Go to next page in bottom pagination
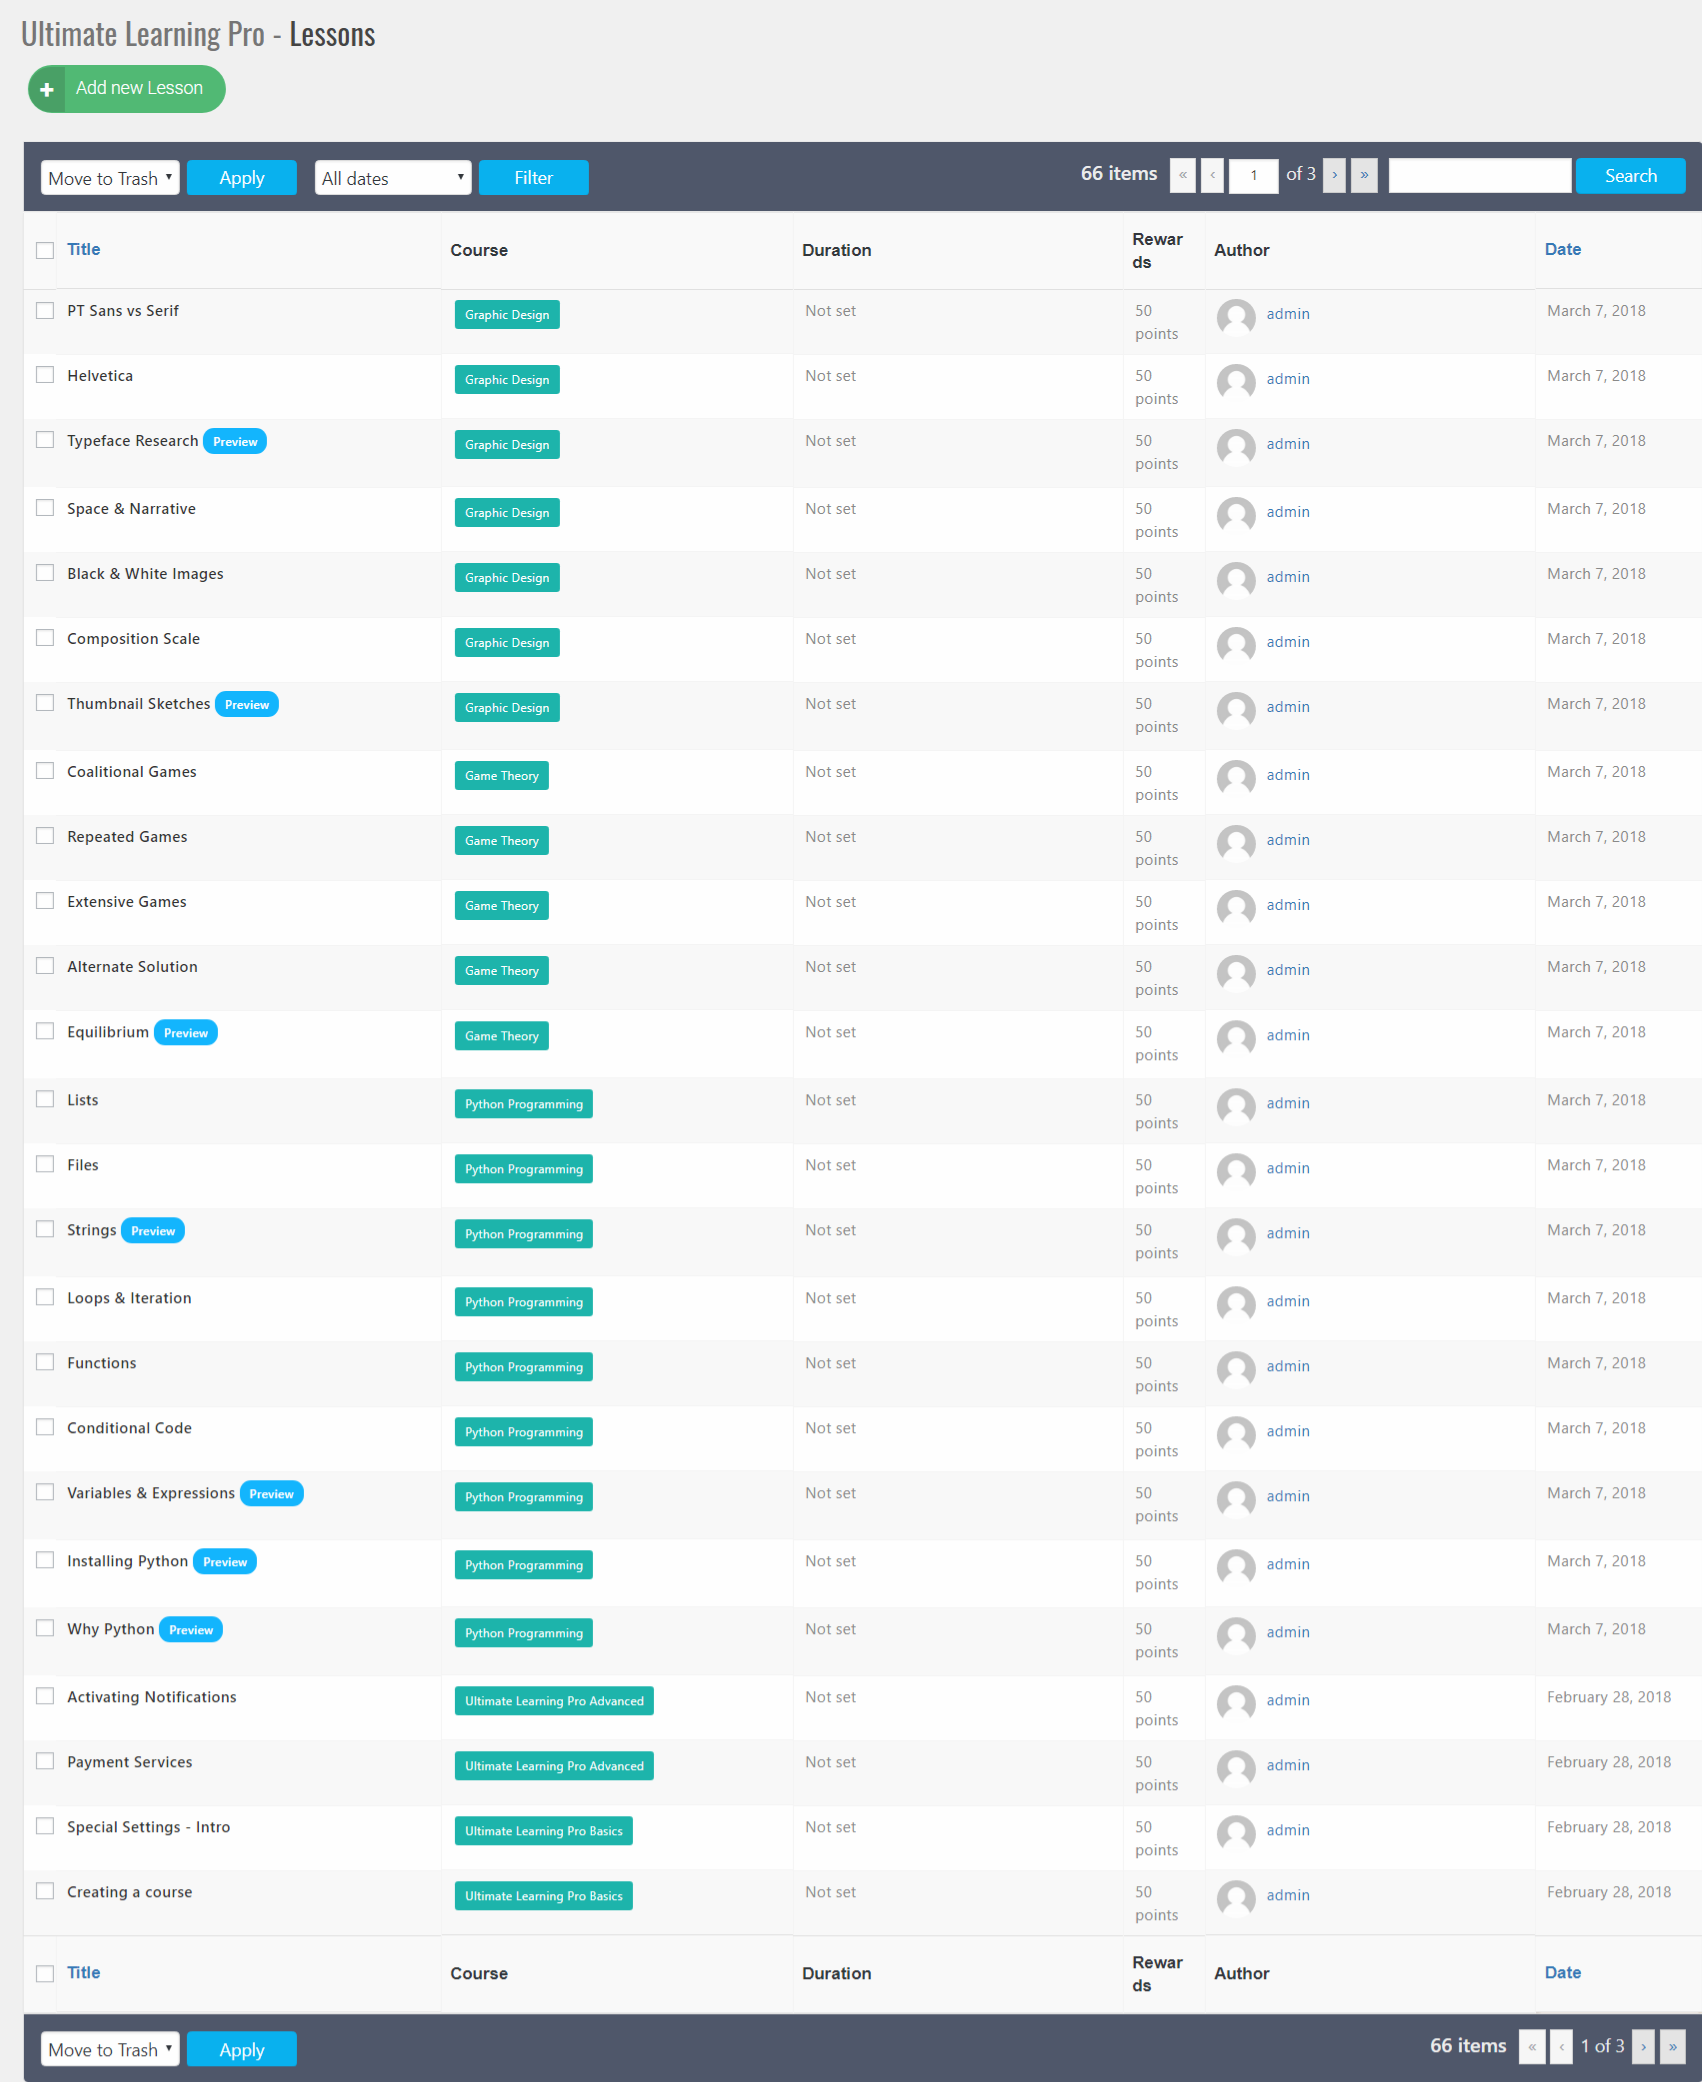The width and height of the screenshot is (1702, 2082). click(1643, 2047)
